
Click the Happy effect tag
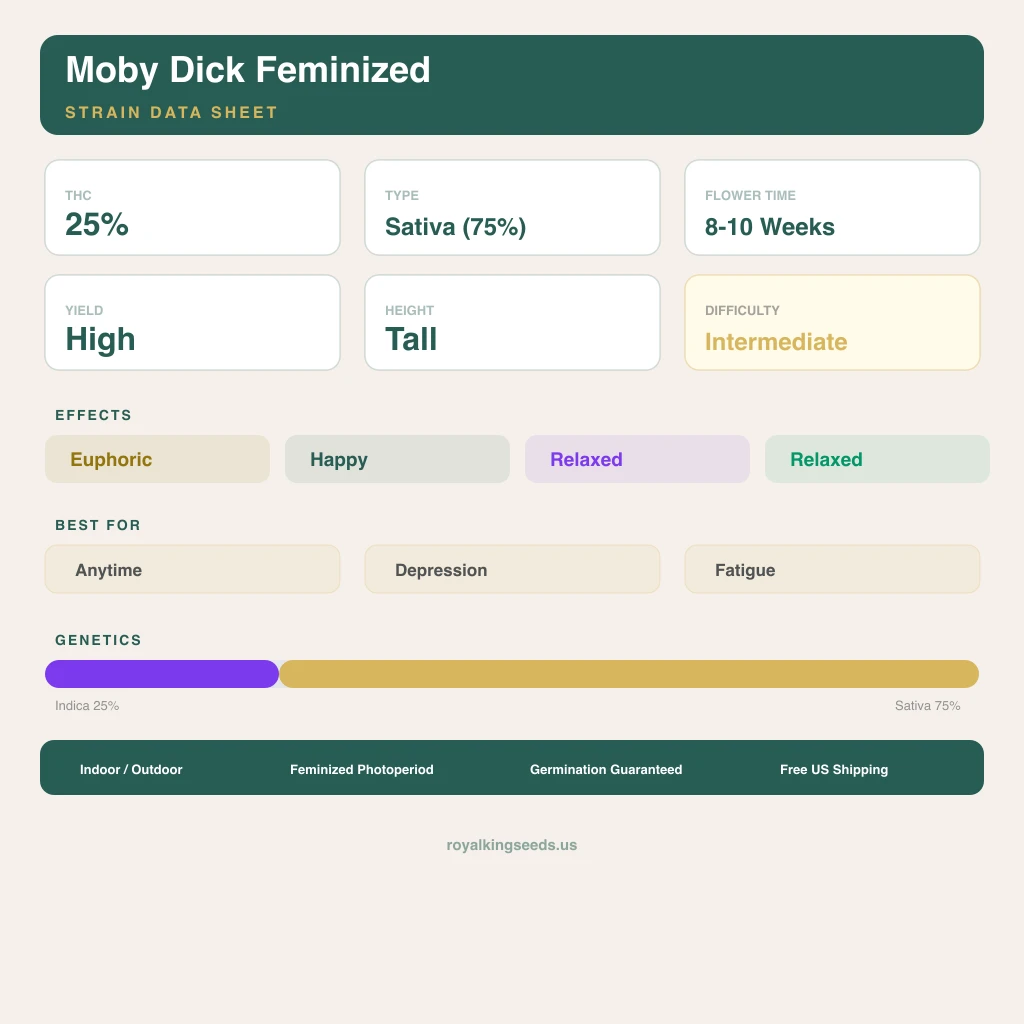397,460
